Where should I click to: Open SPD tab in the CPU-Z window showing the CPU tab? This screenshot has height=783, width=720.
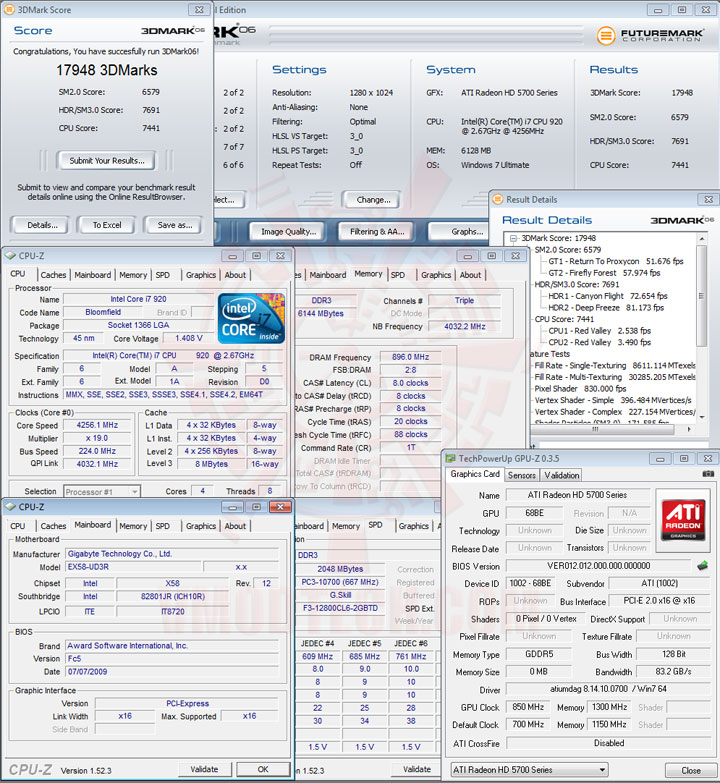[x=162, y=275]
